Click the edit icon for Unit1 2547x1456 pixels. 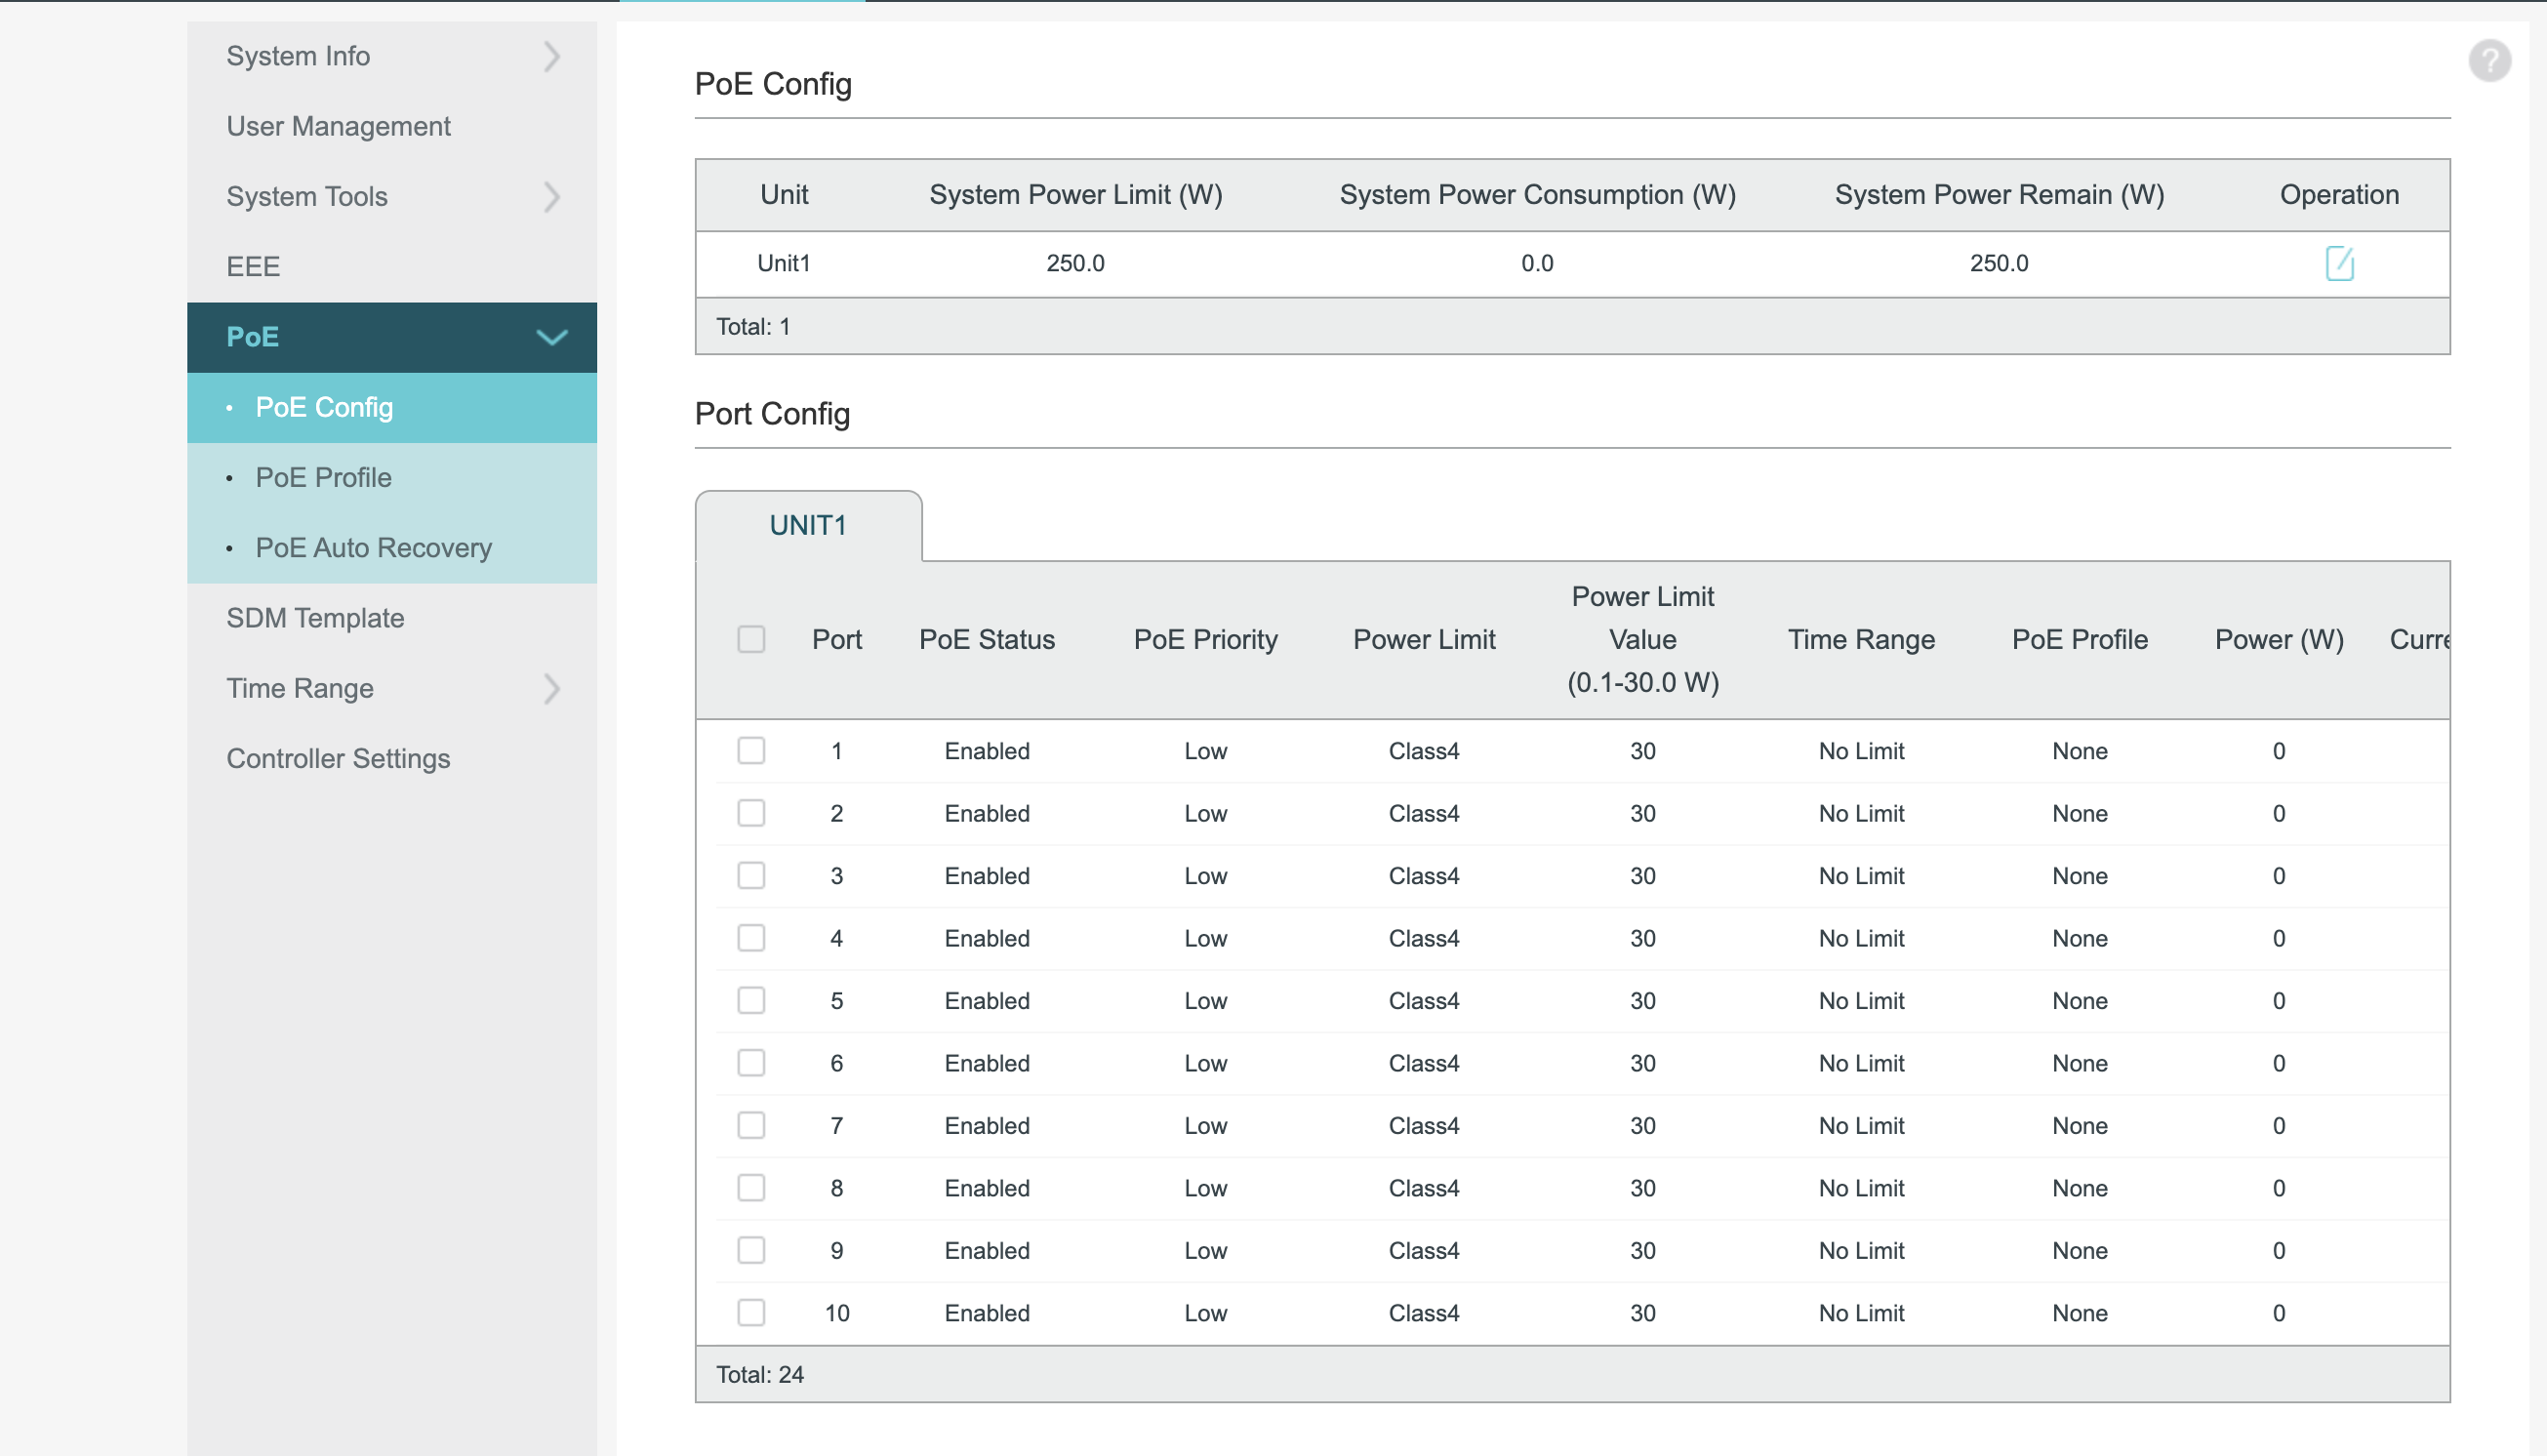2338,263
